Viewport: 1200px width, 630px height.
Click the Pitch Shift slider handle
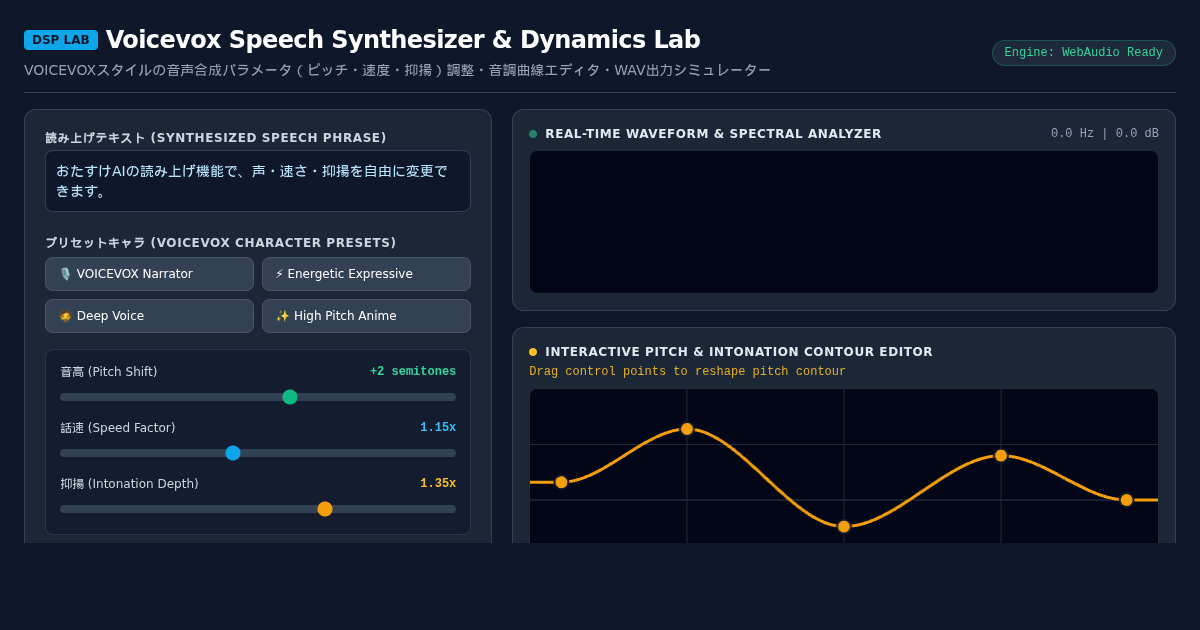click(x=290, y=397)
